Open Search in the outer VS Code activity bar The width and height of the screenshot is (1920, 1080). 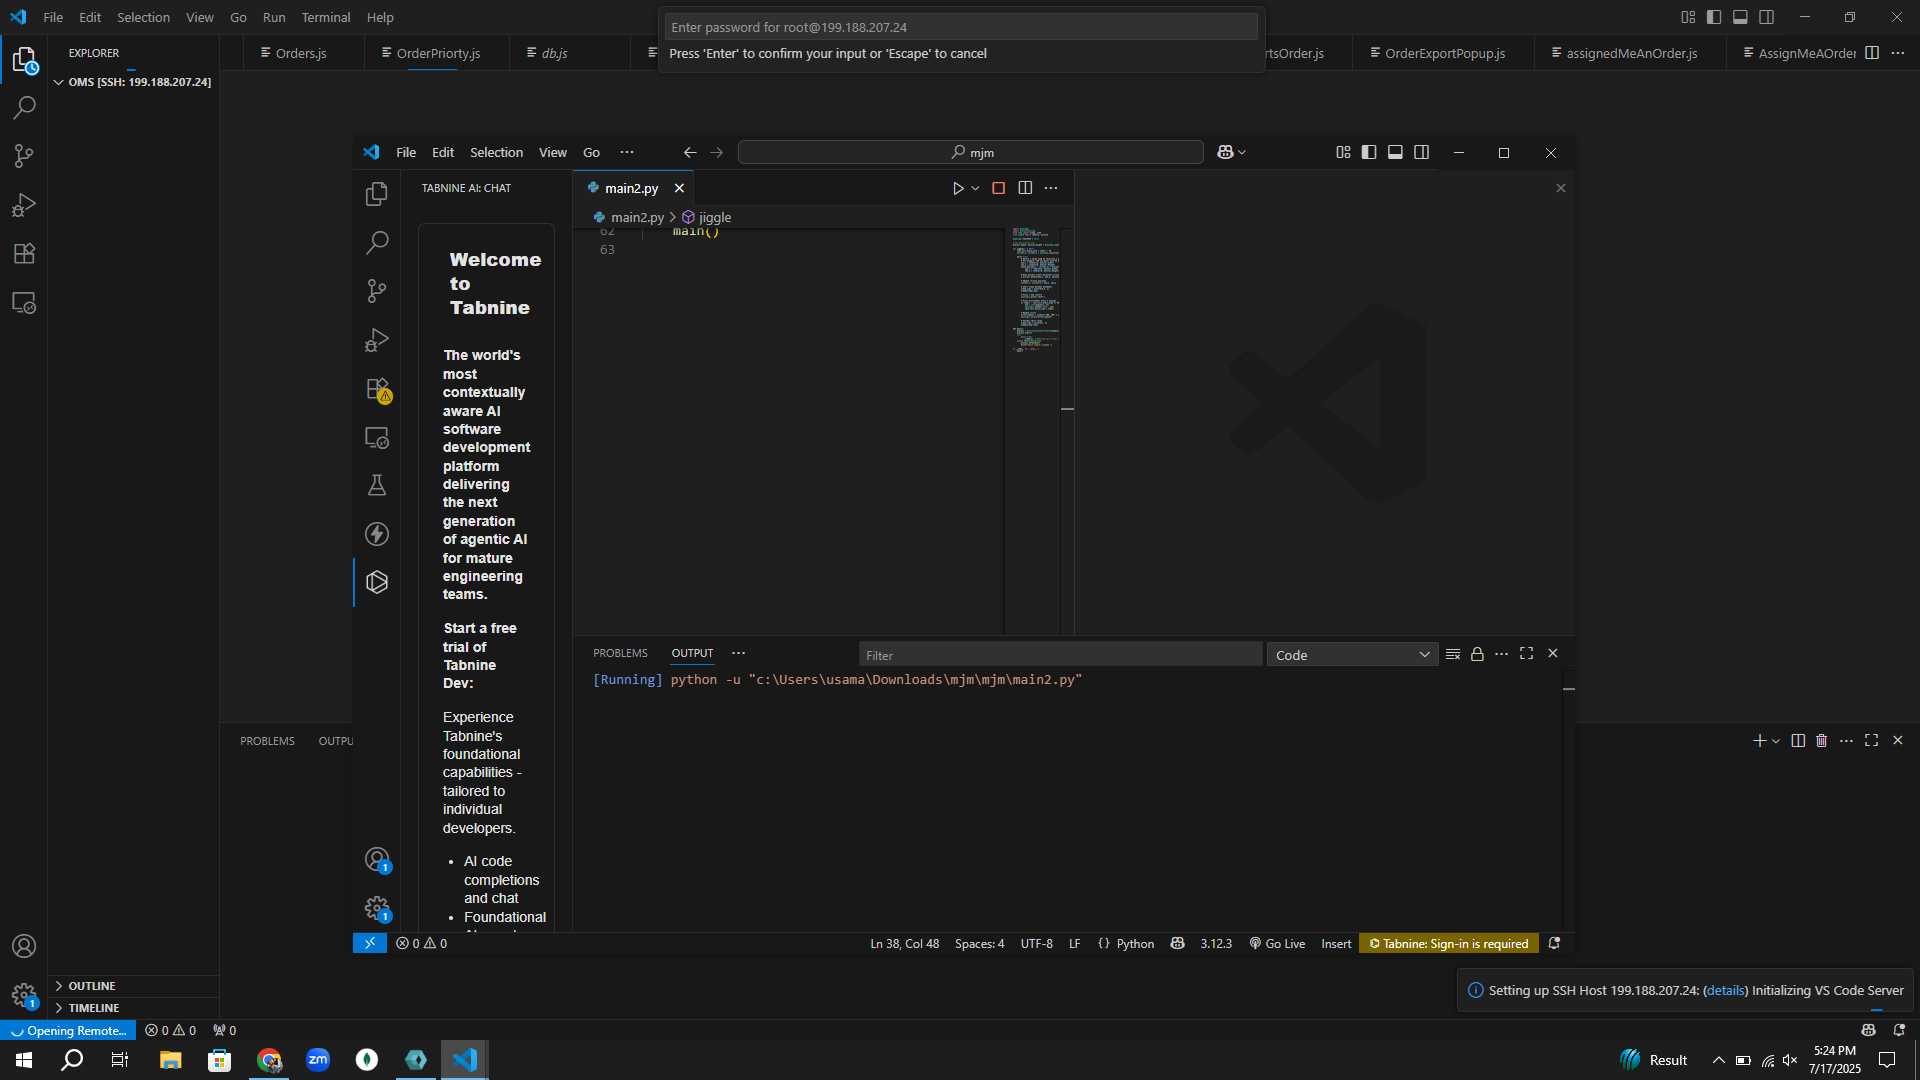click(x=24, y=108)
